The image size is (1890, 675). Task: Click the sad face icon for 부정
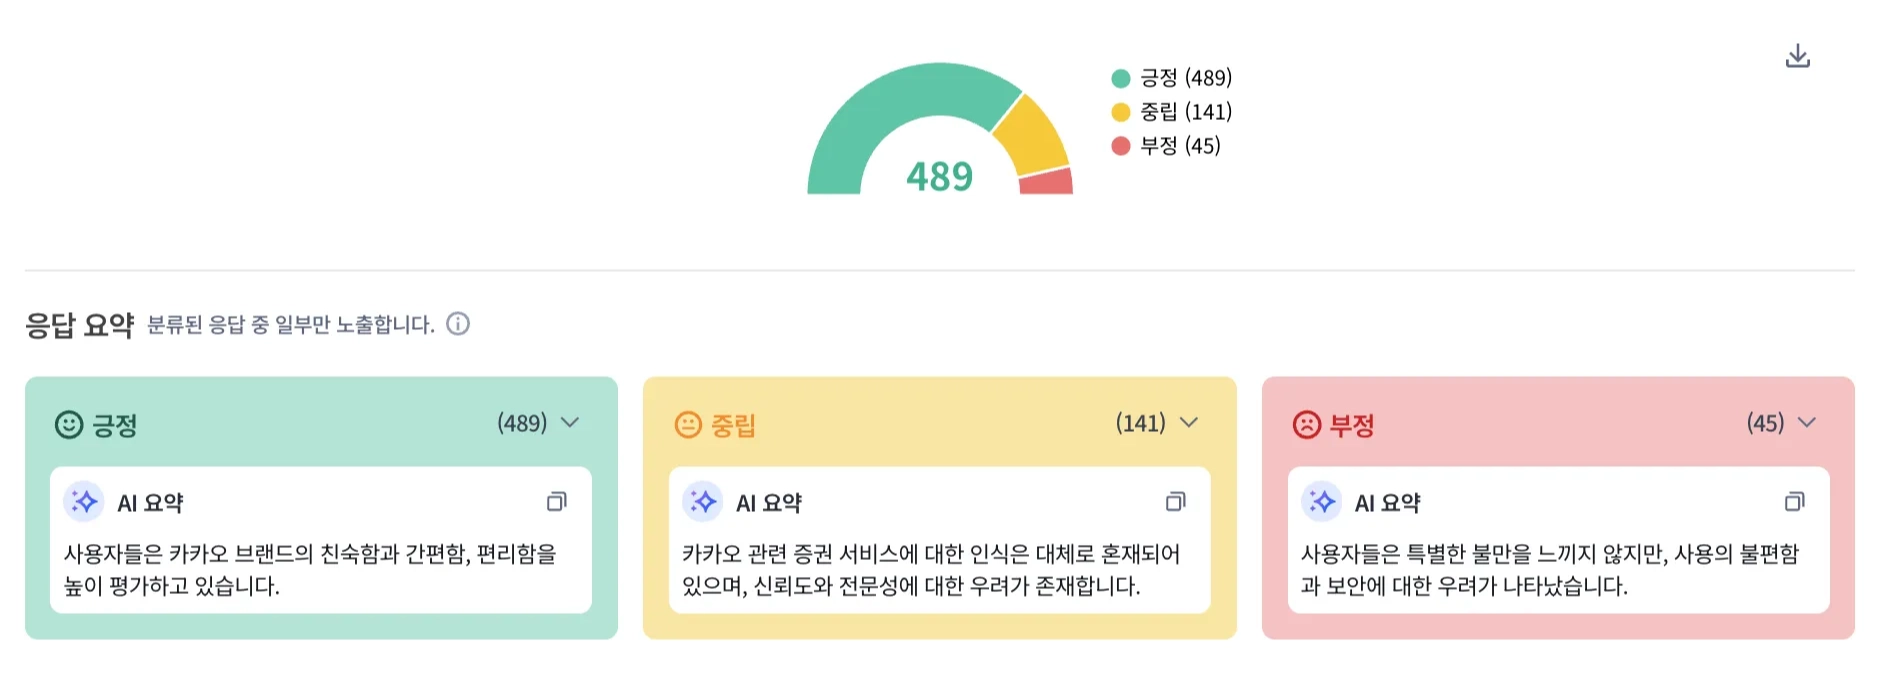tap(1307, 425)
